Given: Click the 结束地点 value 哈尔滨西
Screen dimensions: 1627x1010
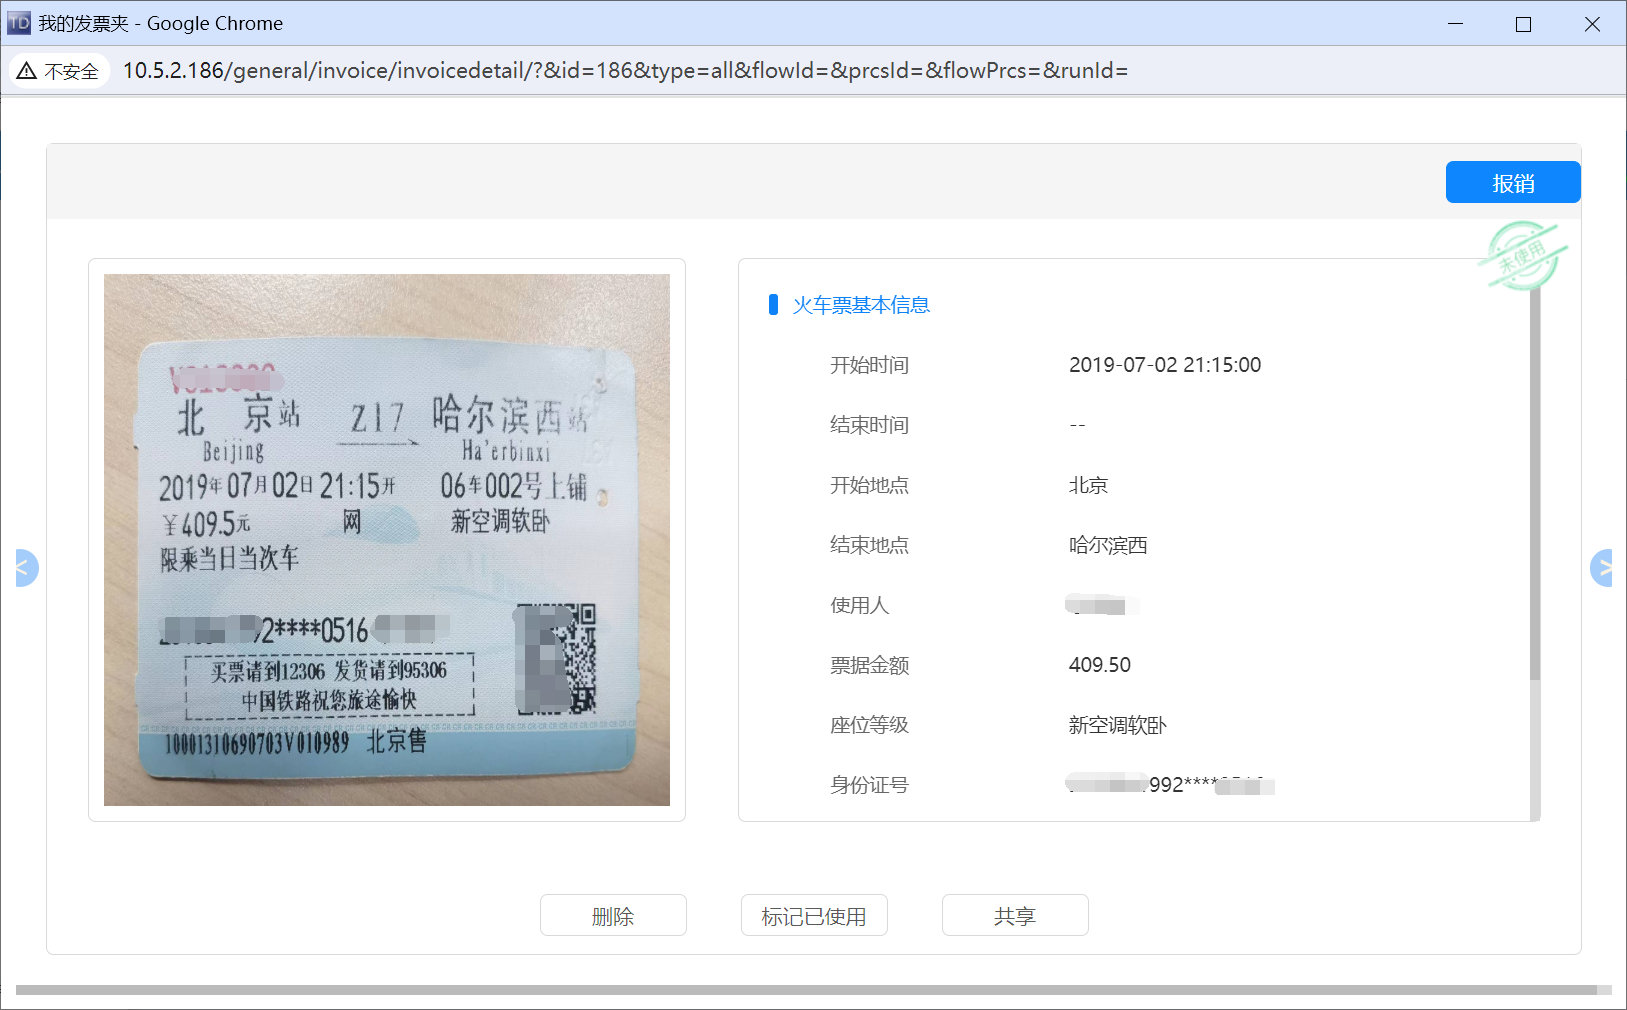Looking at the screenshot, I should tap(1108, 545).
